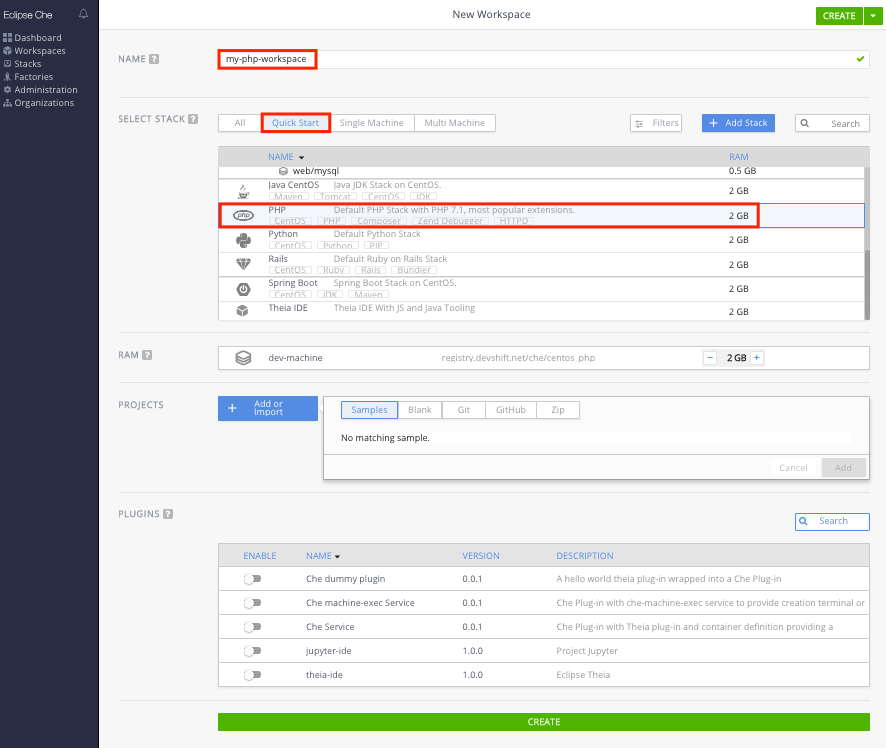The height and width of the screenshot is (748, 886).
Task: Click the web/mysql machine icon
Action: point(283,171)
